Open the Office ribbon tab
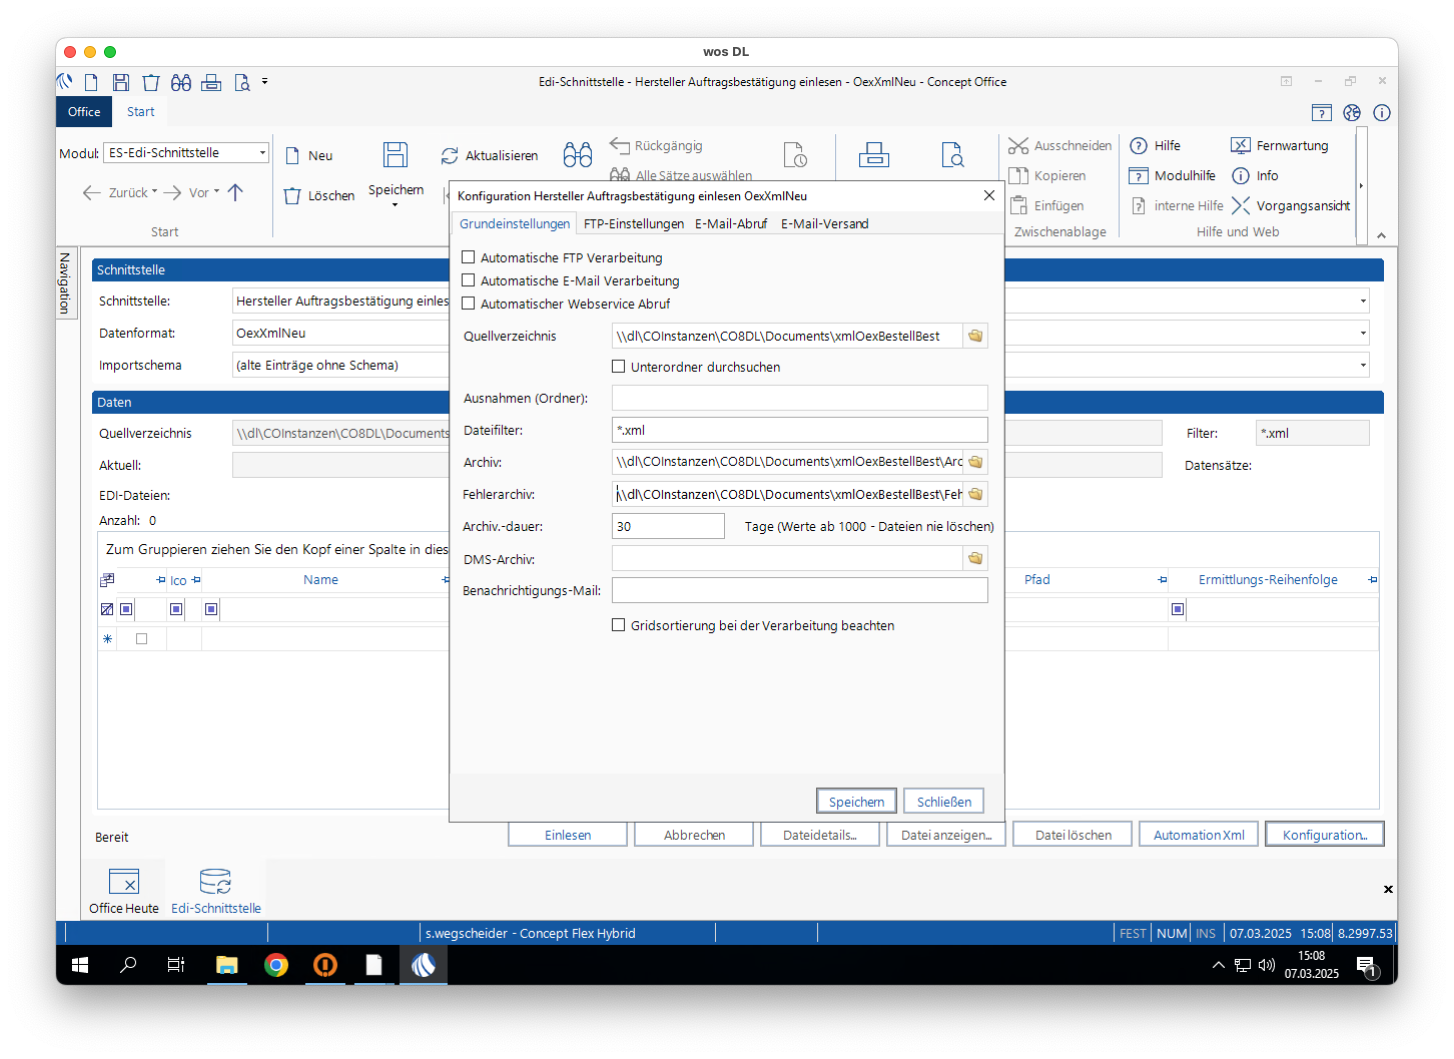The image size is (1454, 1059). (x=84, y=112)
